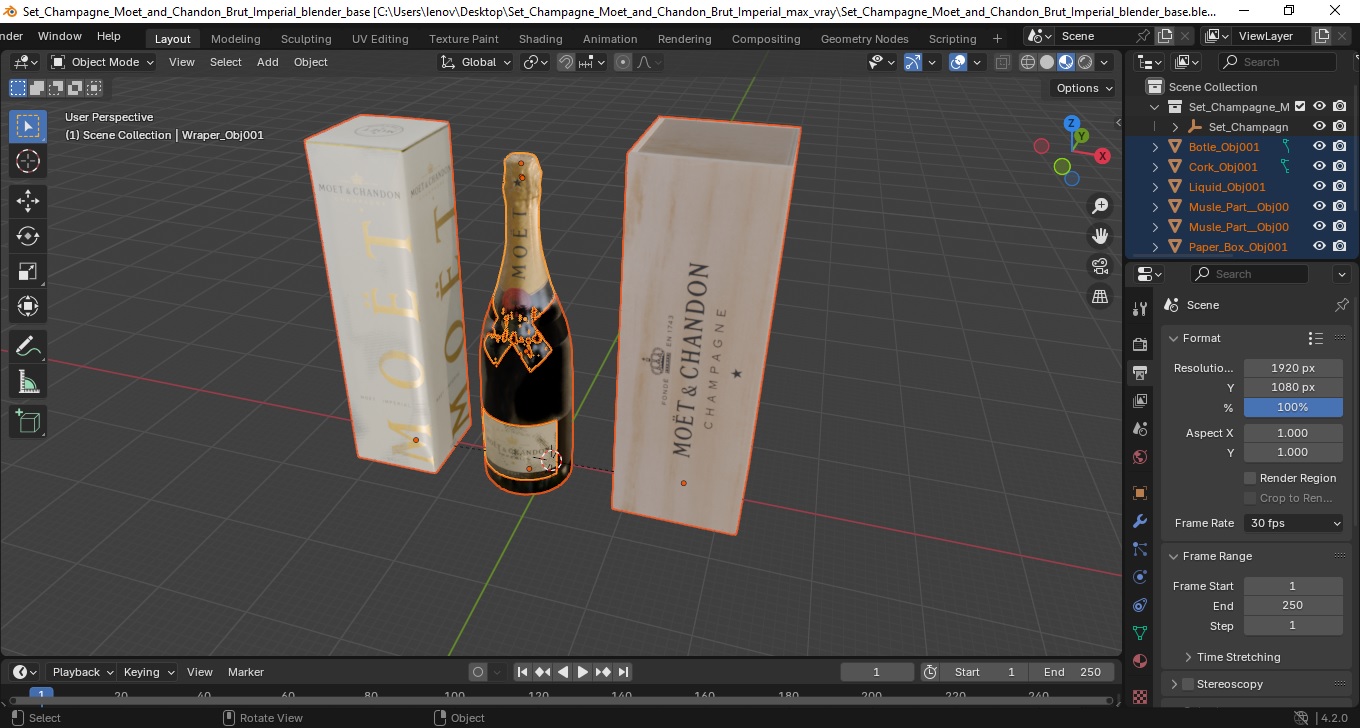Choose the Rotate tool
Screen dimensions: 1360x728
click(x=28, y=236)
